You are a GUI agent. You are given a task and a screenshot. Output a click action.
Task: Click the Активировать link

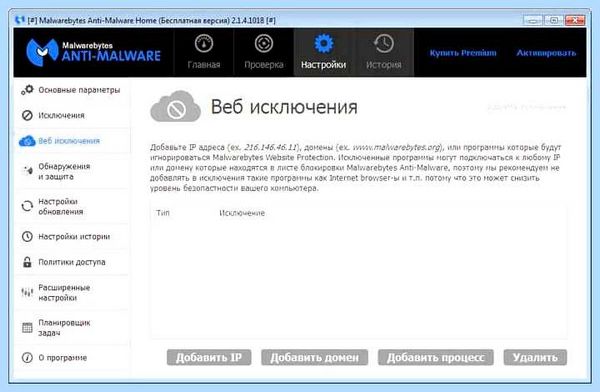[x=546, y=53]
